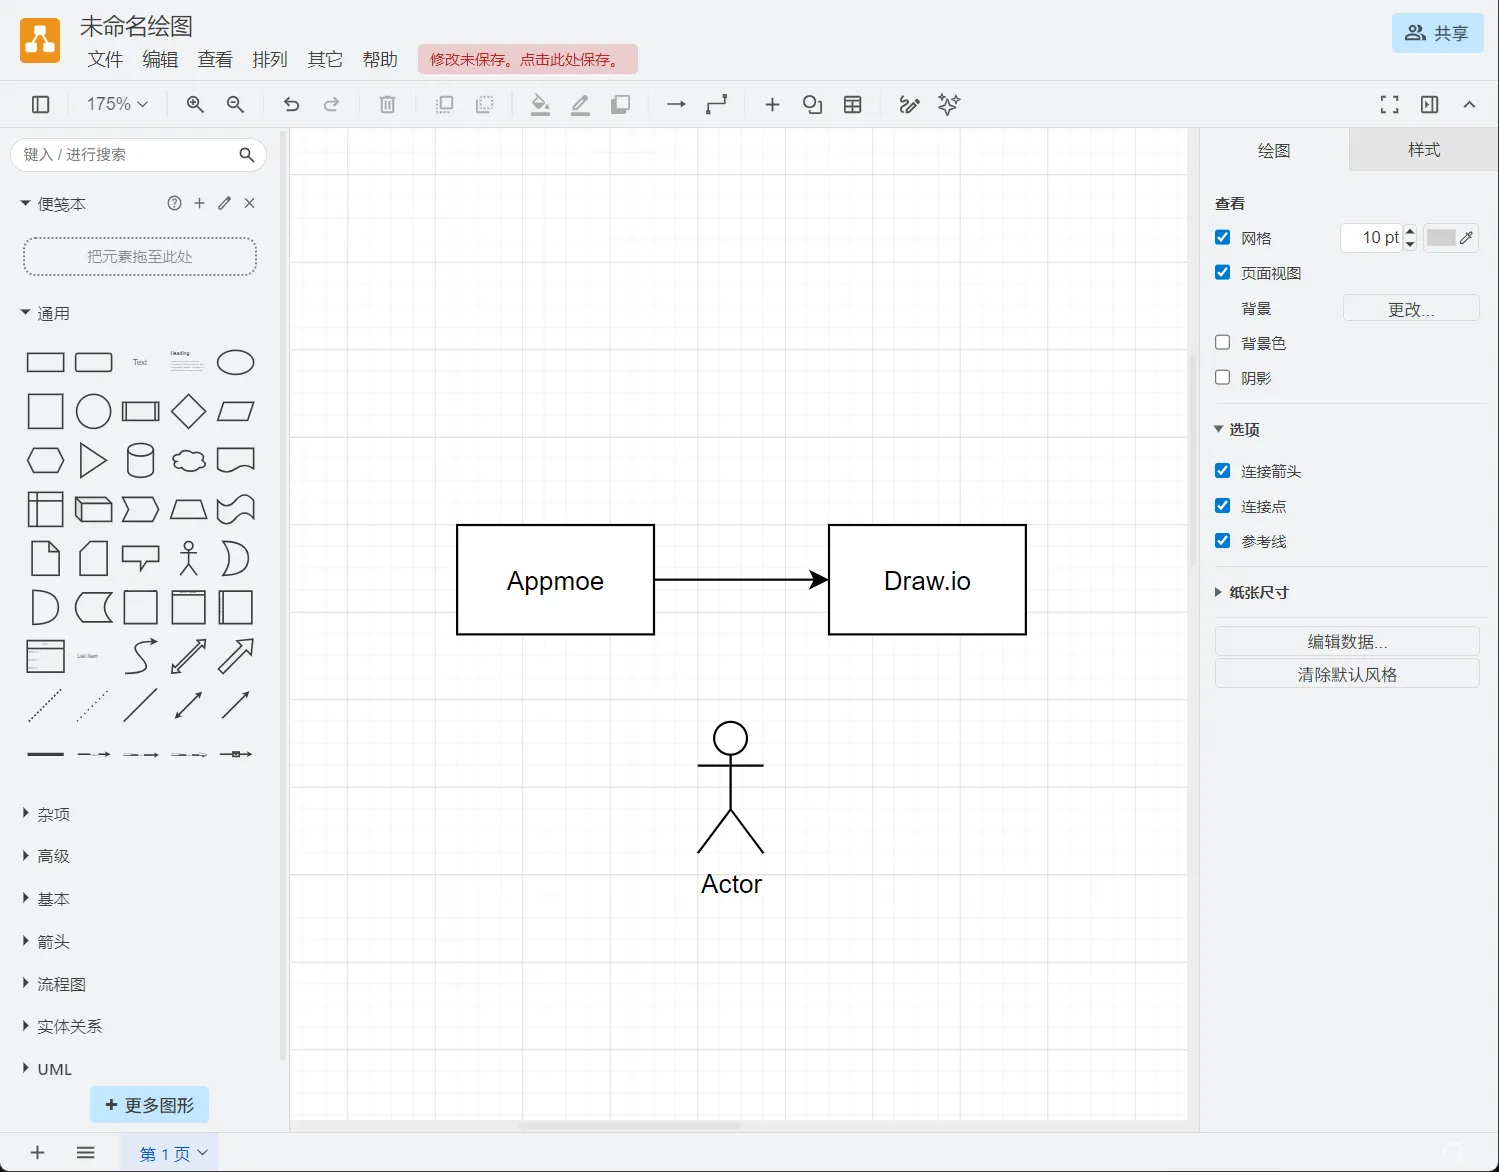Image resolution: width=1499 pixels, height=1172 pixels.
Task: Click the send to back icon
Action: [485, 104]
